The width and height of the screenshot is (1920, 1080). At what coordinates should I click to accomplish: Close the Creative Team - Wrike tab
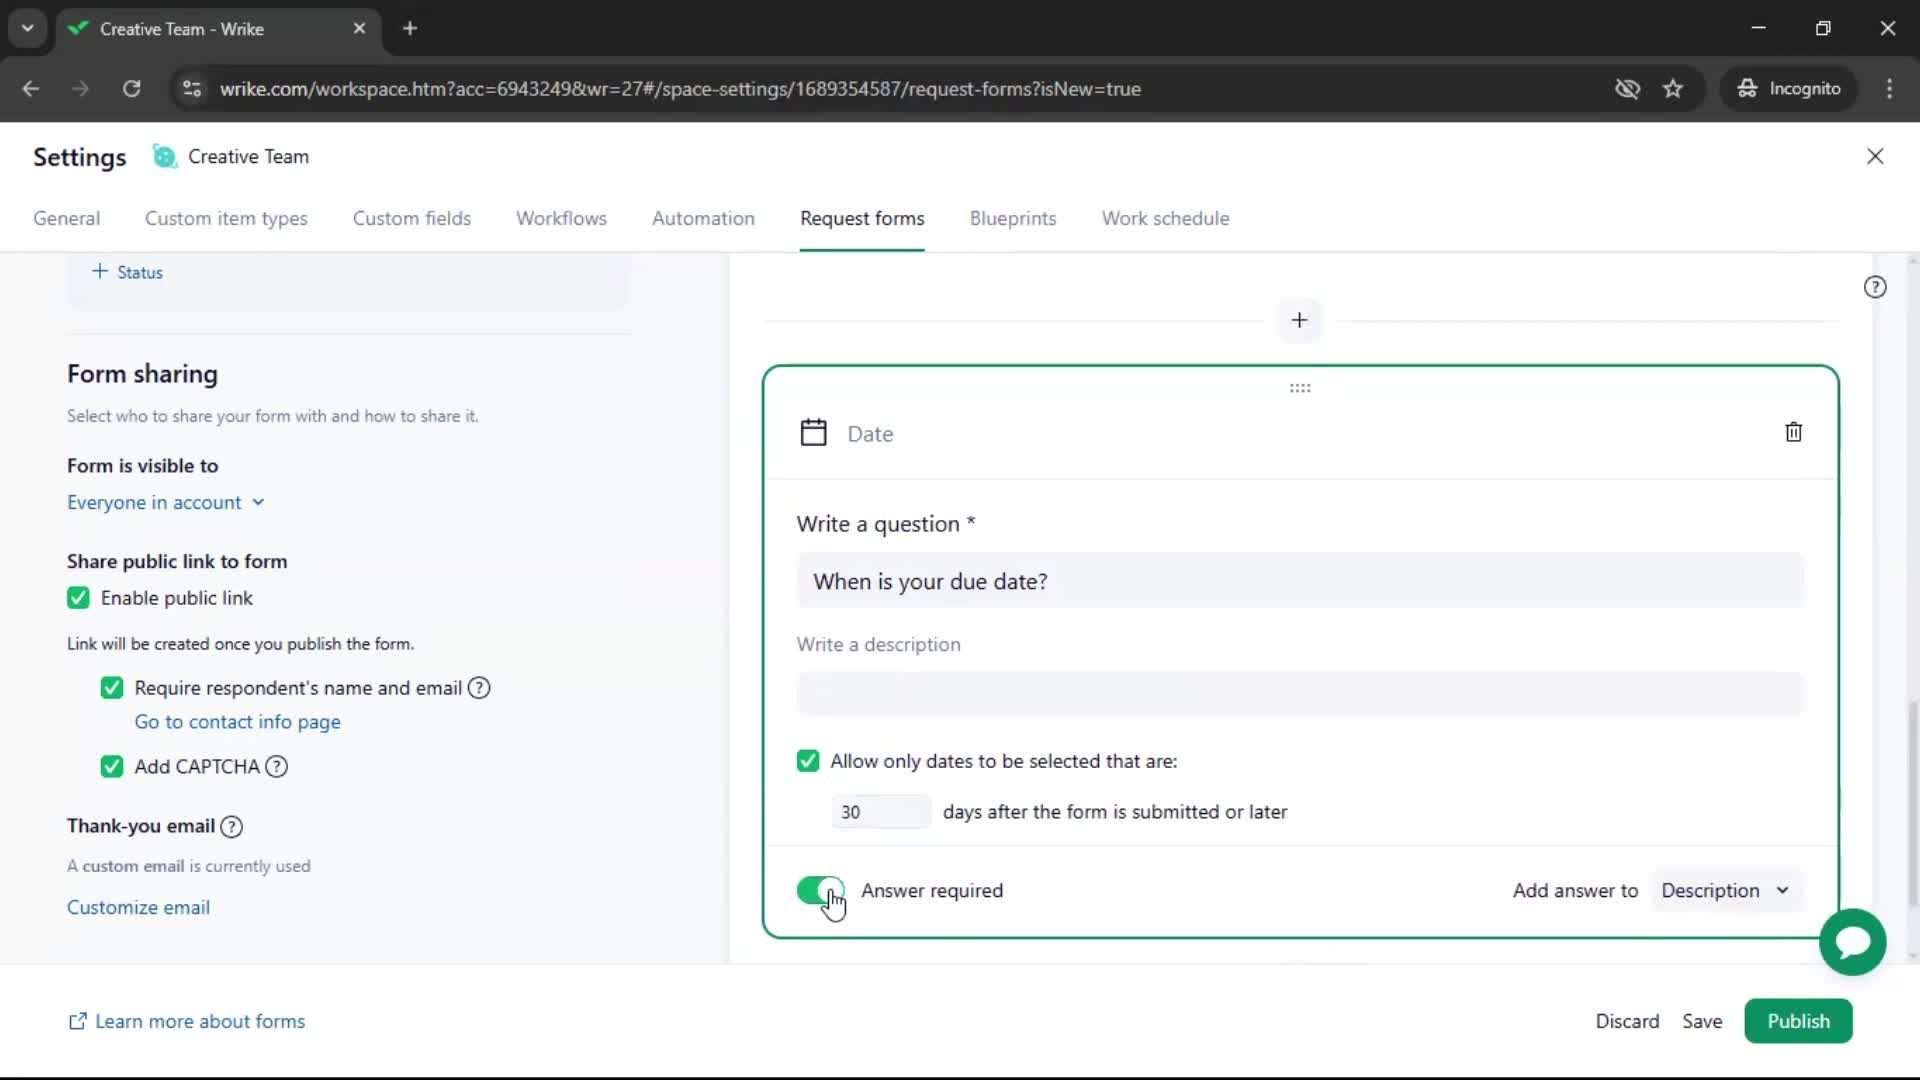[359, 29]
